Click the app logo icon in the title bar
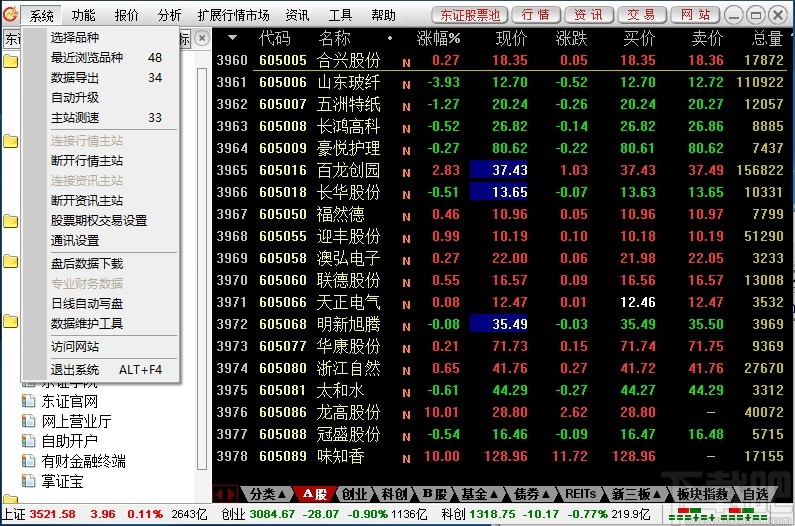Viewport: 795px width, 526px height. [10, 14]
